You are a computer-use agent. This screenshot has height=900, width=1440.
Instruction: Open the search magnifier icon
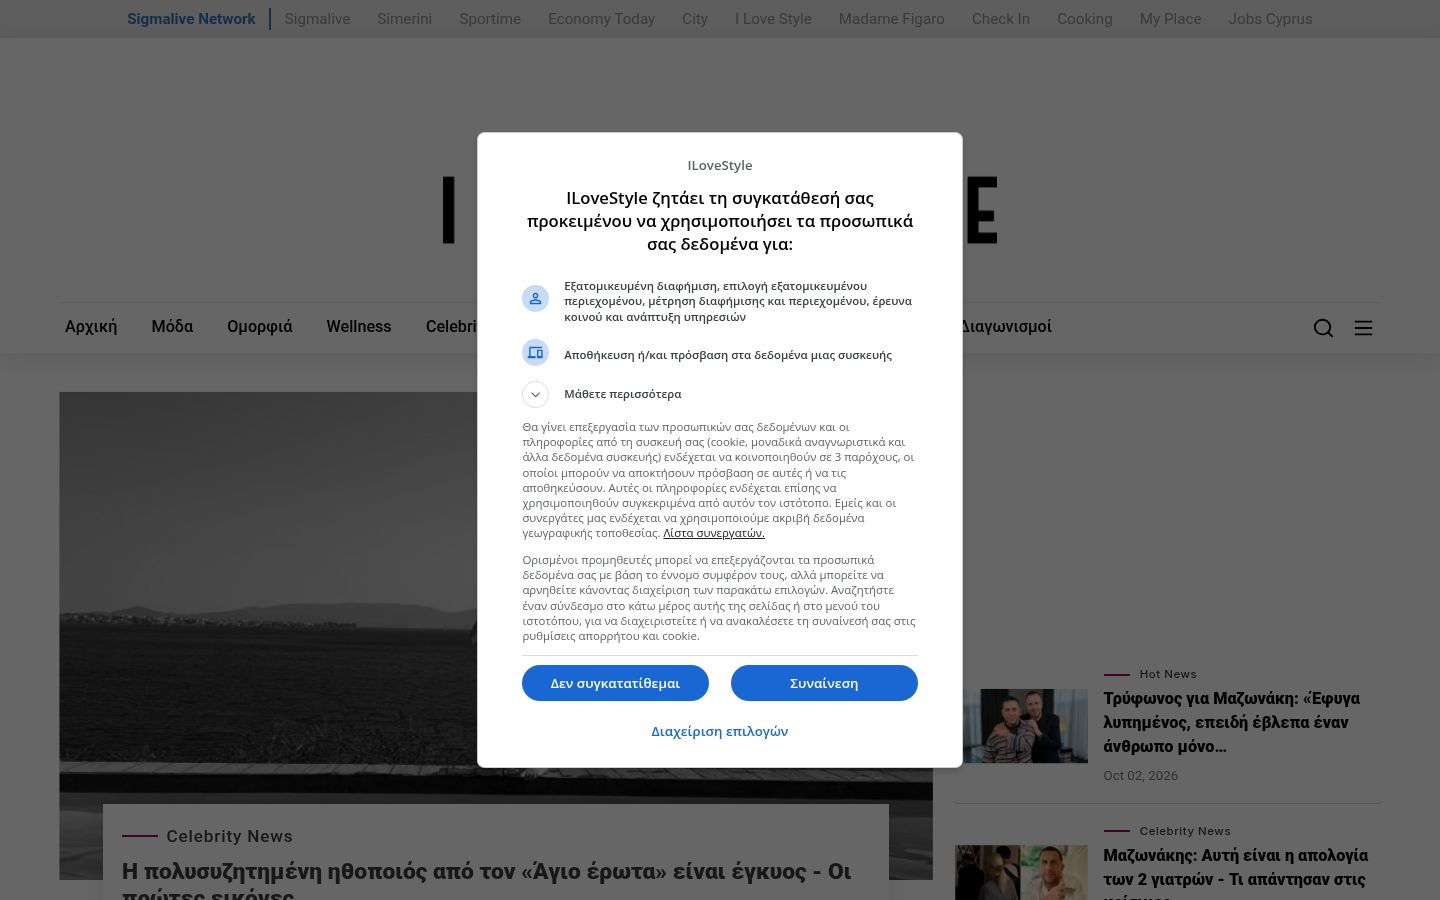pyautogui.click(x=1323, y=328)
